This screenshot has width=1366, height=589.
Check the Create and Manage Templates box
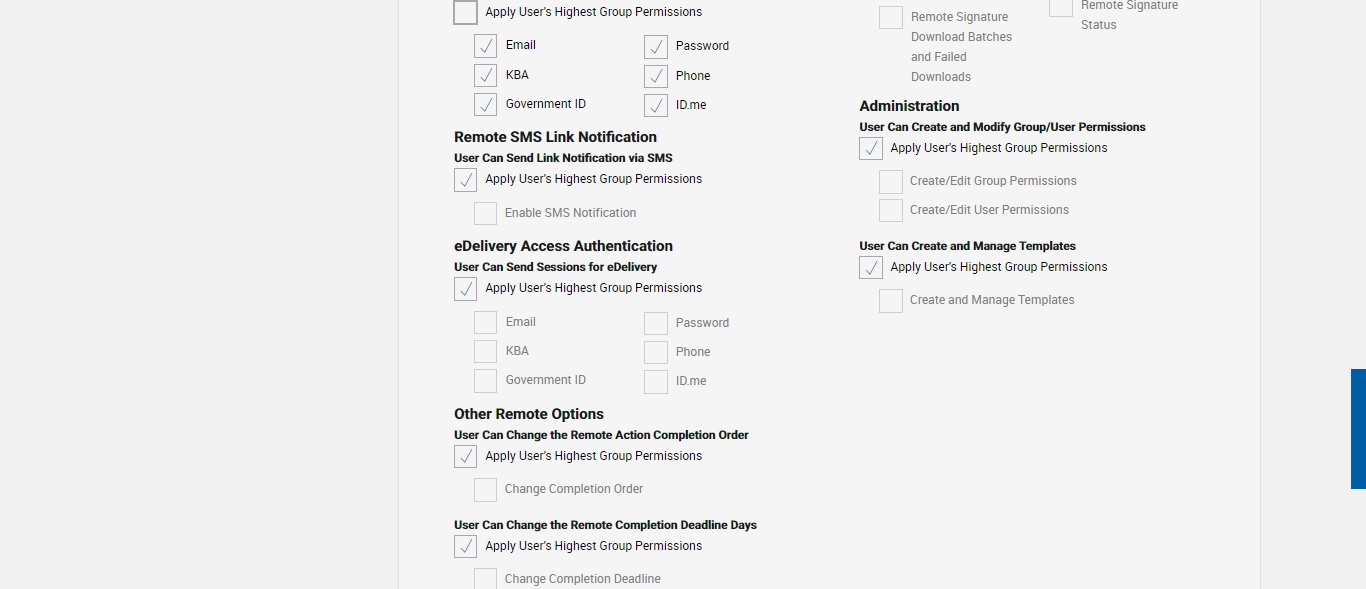point(891,300)
